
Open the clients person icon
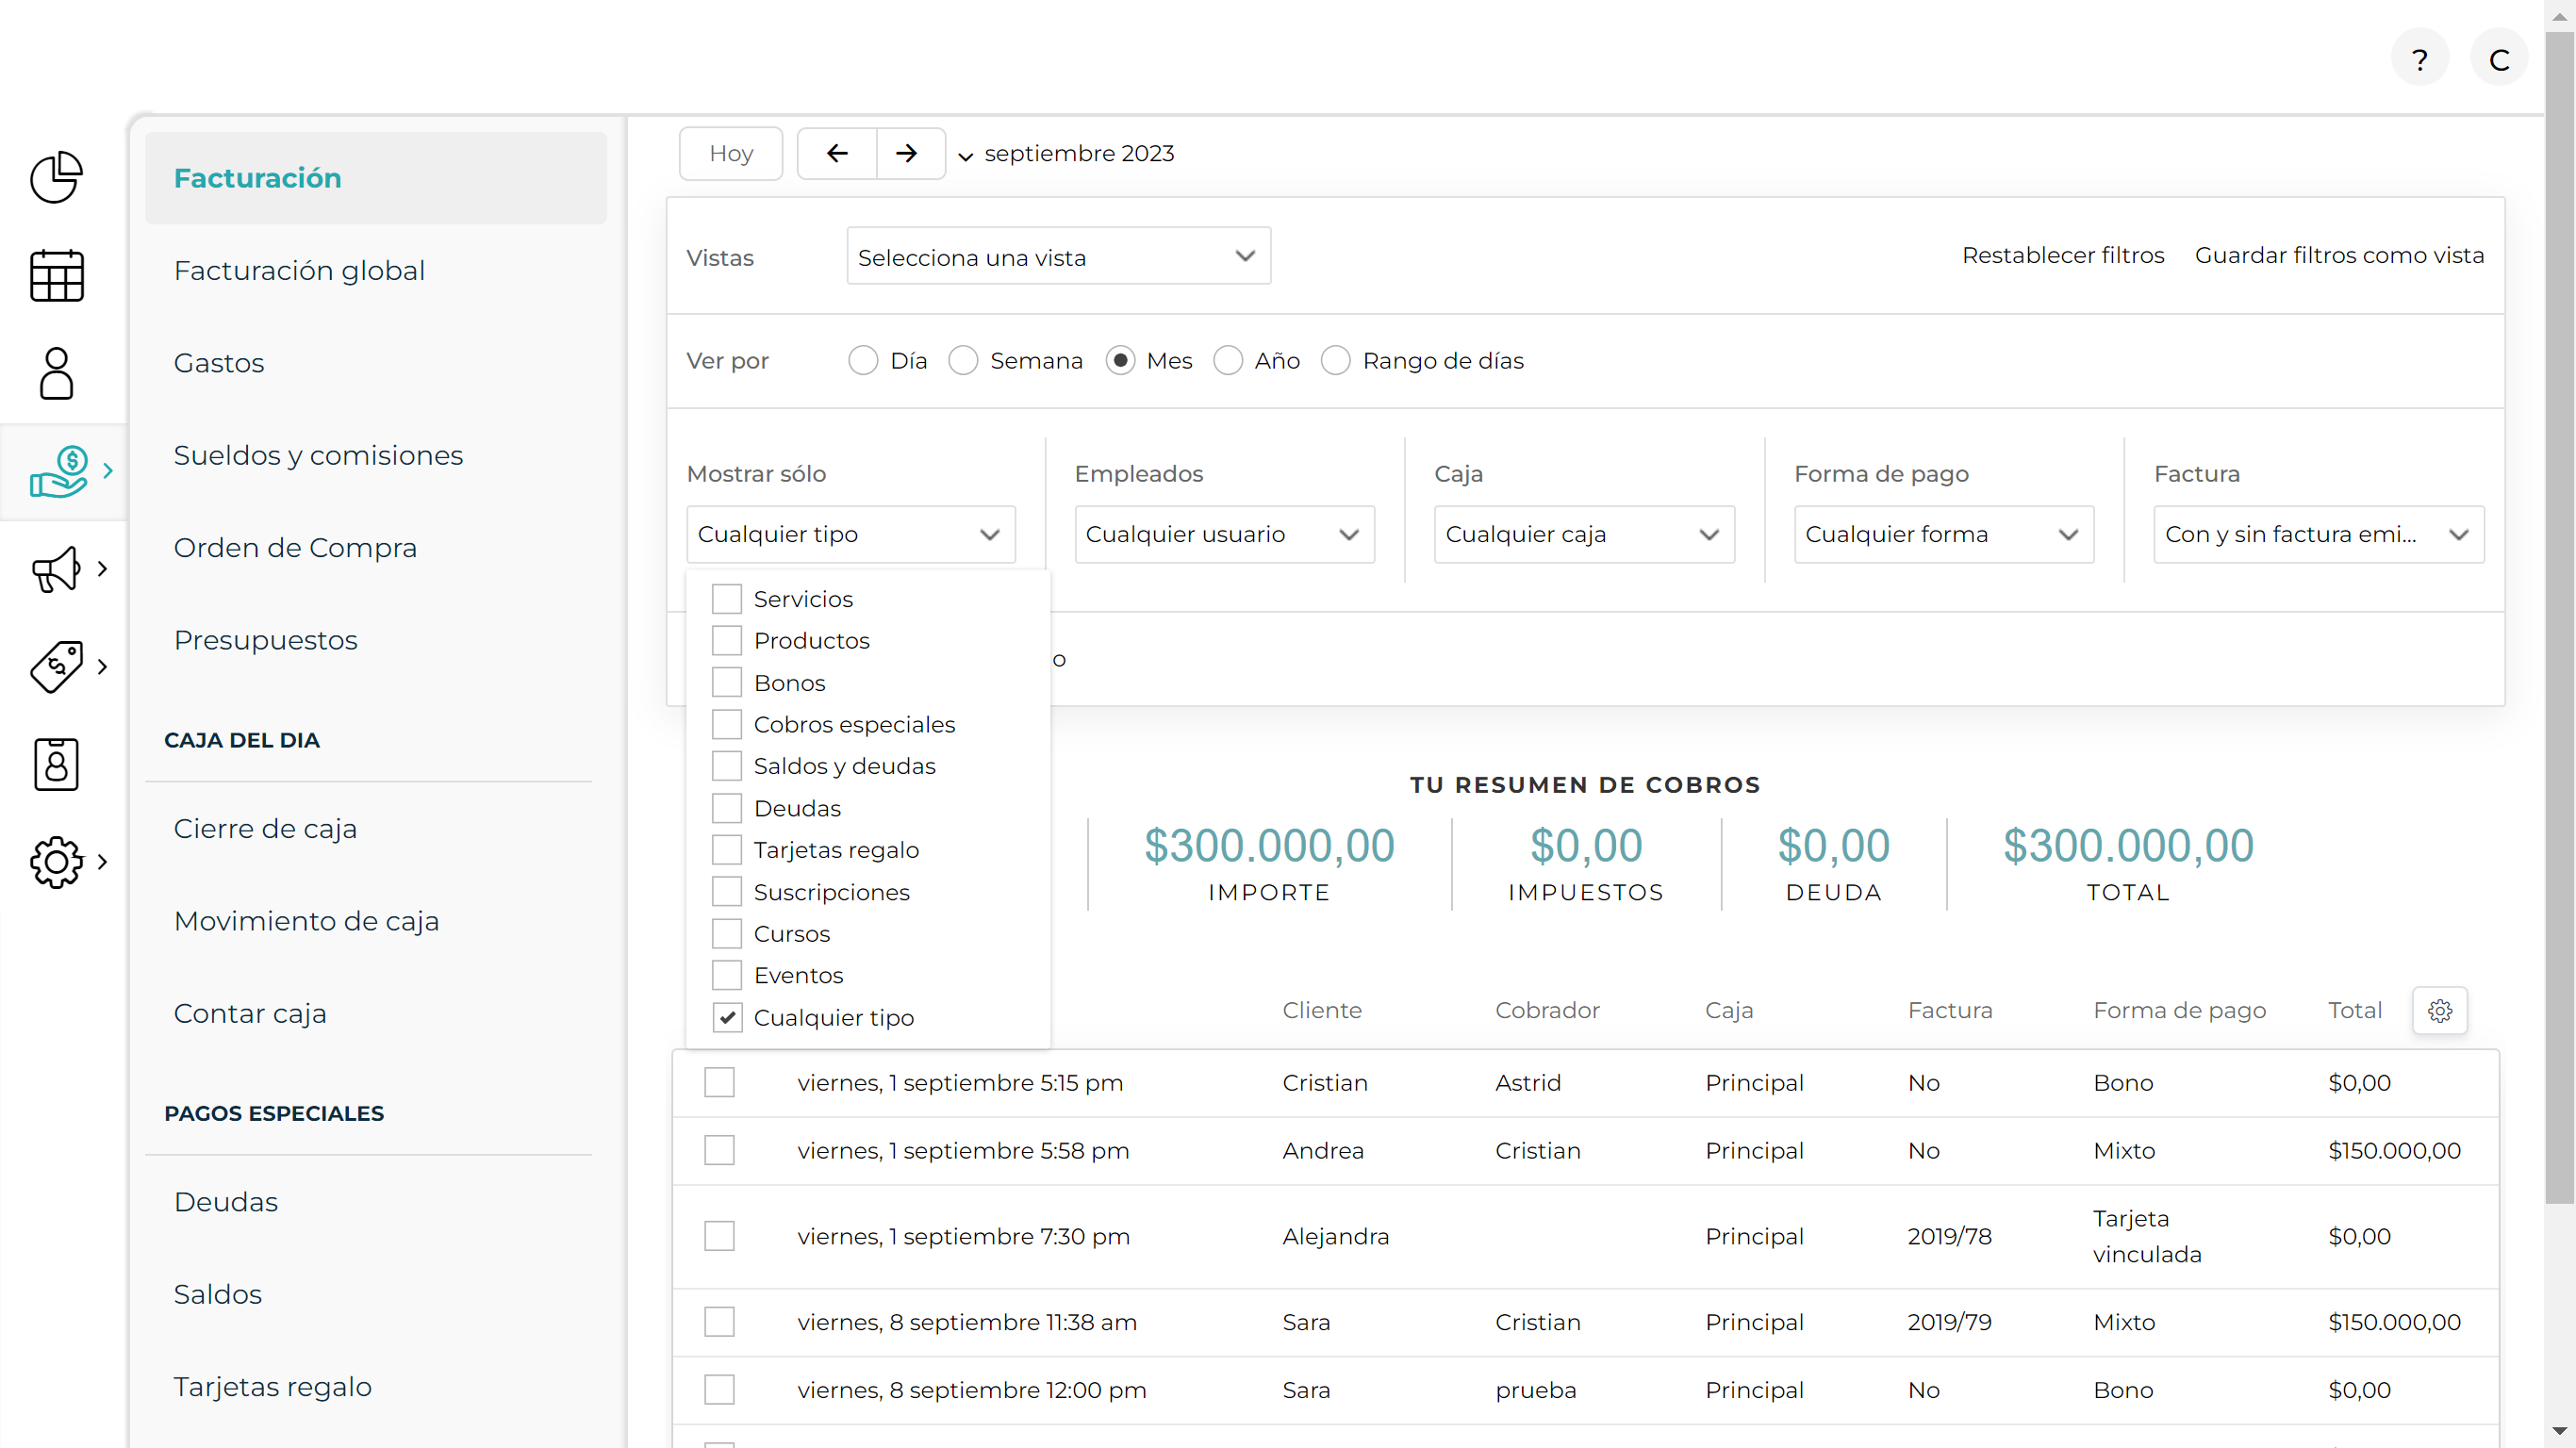click(56, 373)
